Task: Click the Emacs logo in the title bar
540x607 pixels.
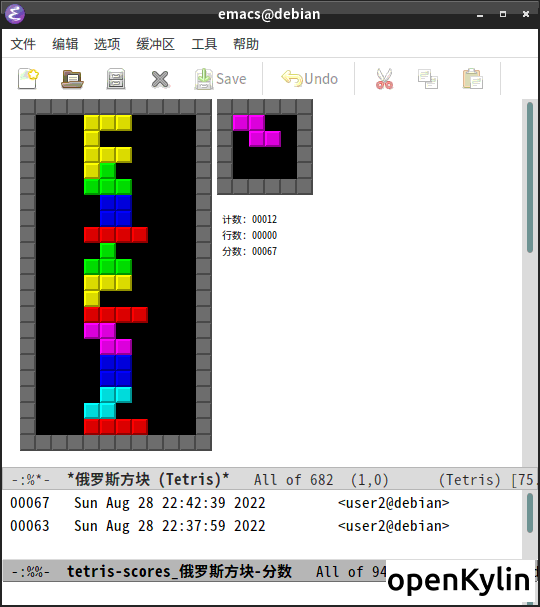Action: click(15, 14)
